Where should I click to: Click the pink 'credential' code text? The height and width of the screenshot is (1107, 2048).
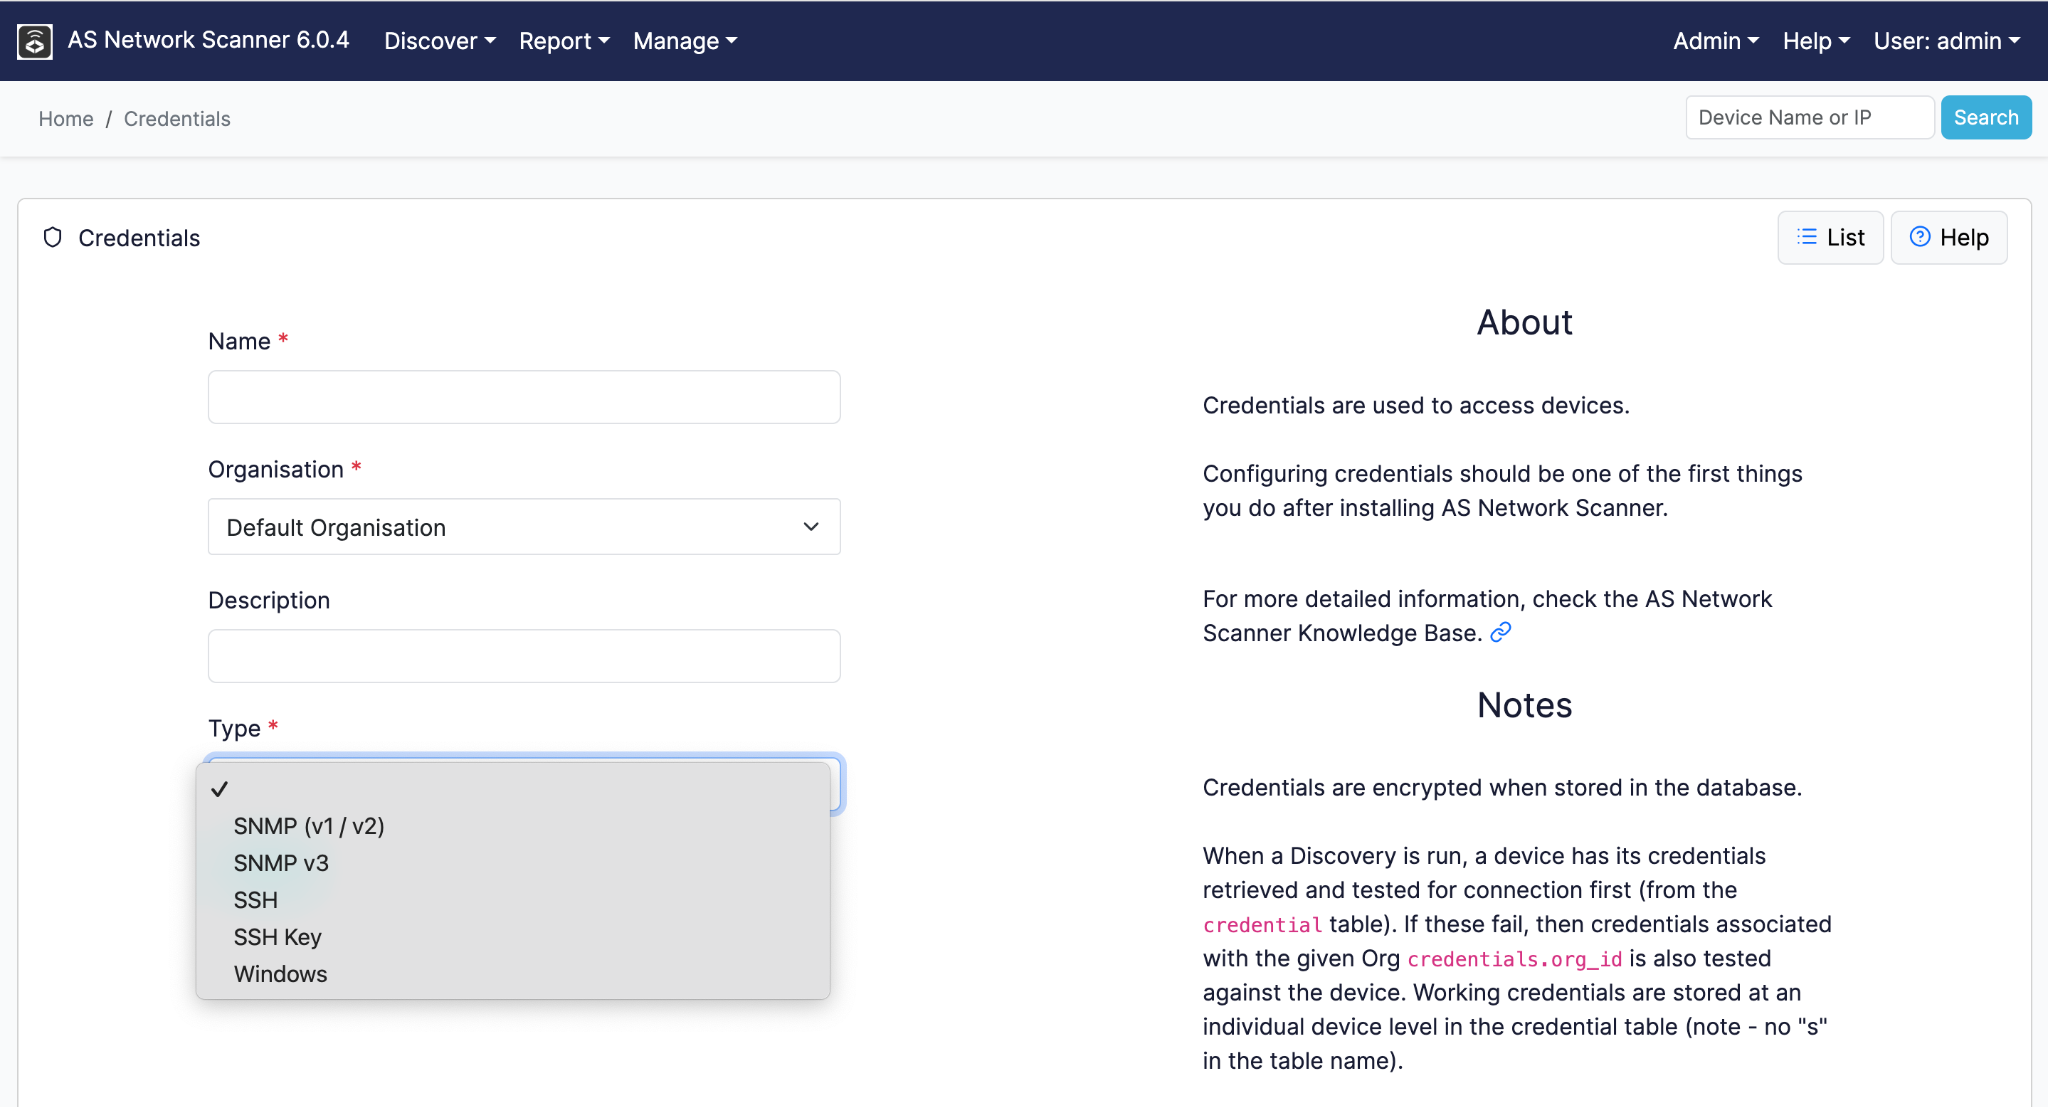[x=1262, y=925]
